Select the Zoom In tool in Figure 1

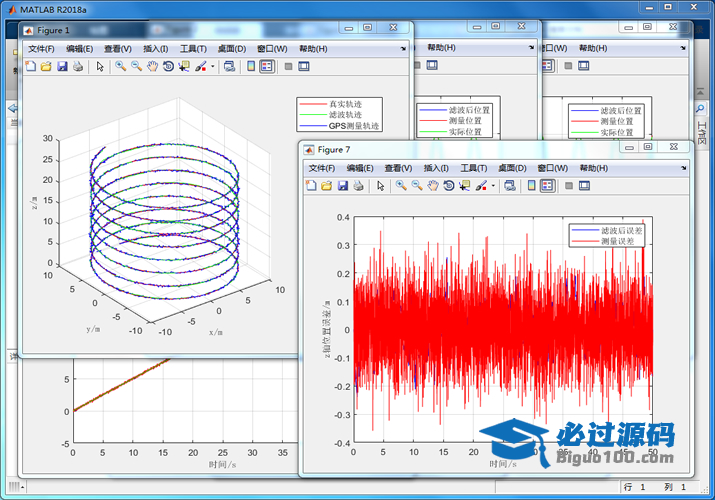click(120, 67)
